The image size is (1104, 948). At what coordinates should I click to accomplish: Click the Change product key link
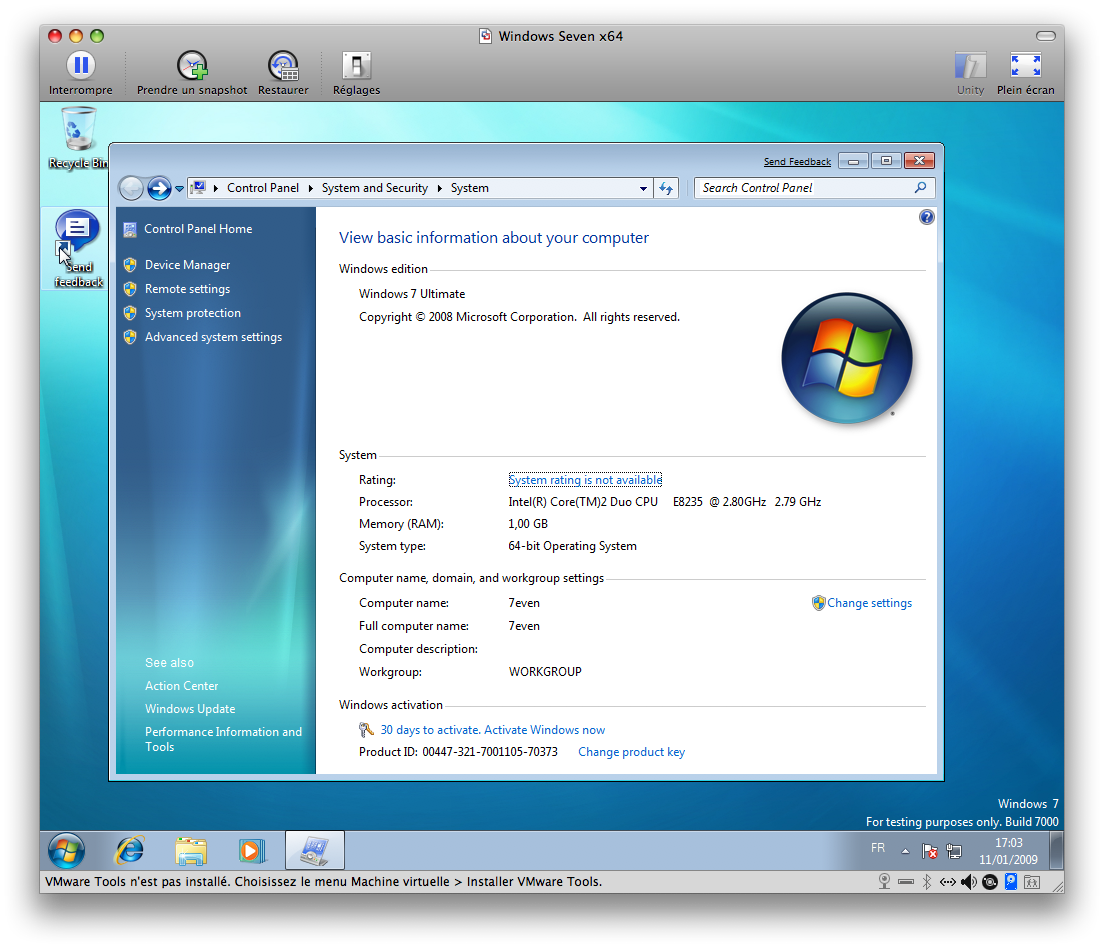click(x=632, y=752)
